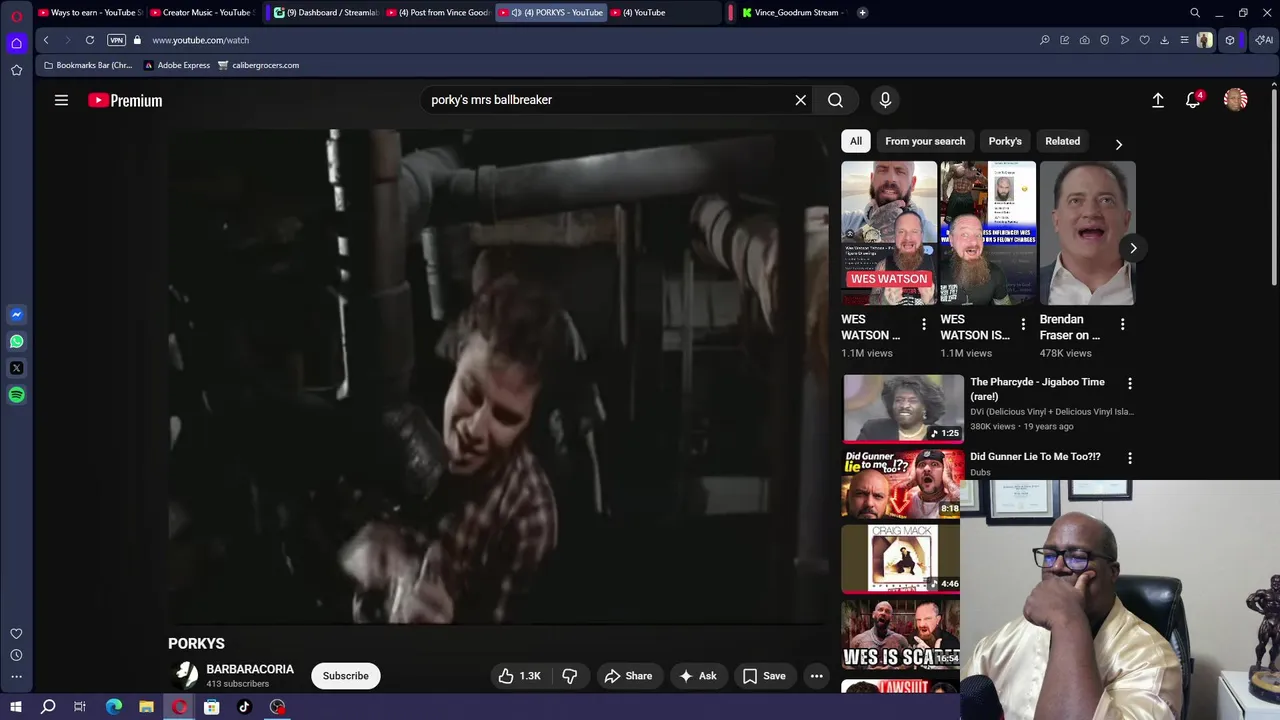The width and height of the screenshot is (1280, 720).
Task: Switch to Post from Vince Goodrum tab
Action: click(x=437, y=13)
